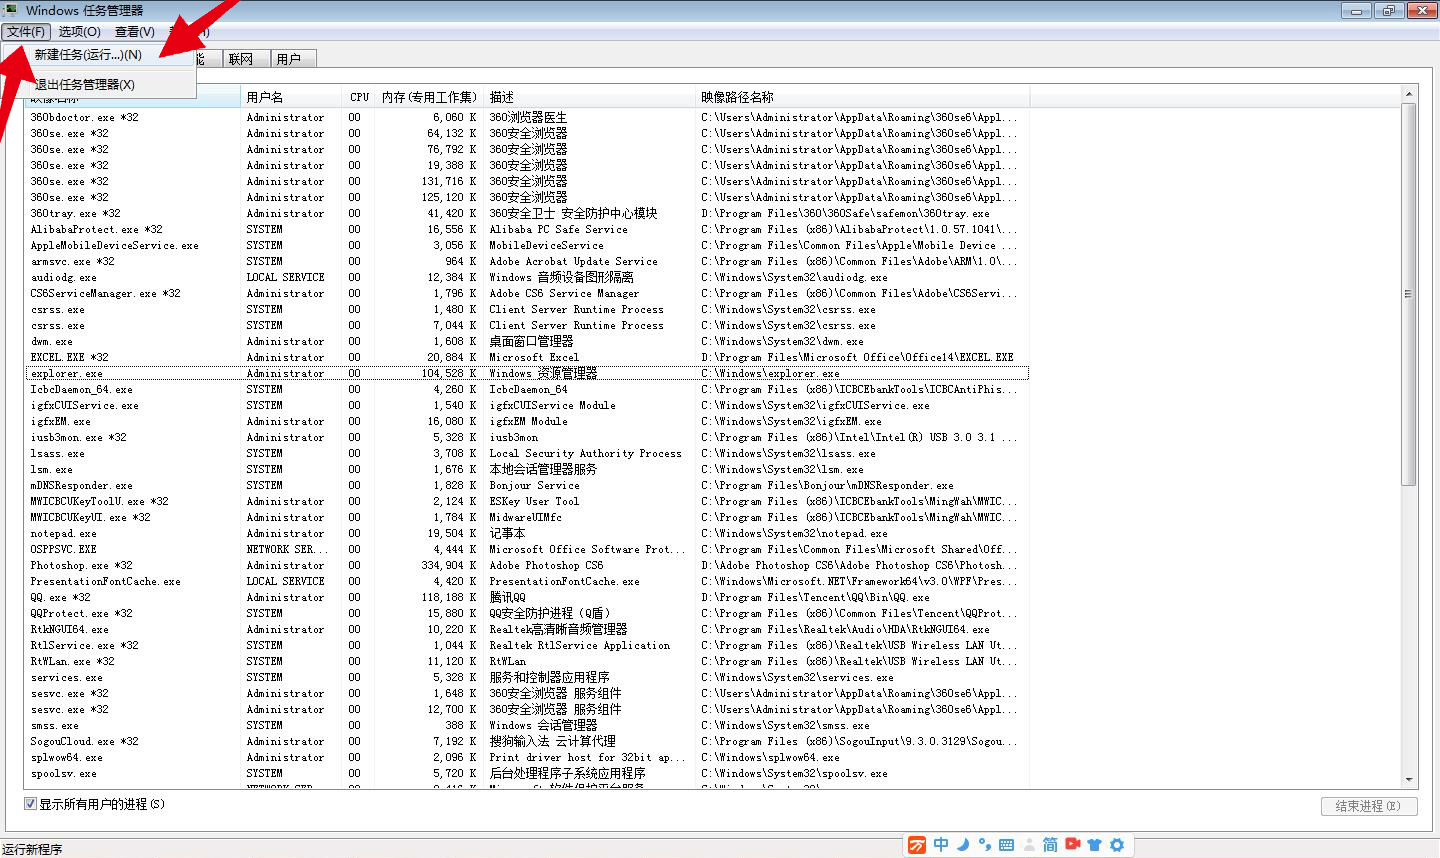
Task: Select the spoolsv.exe process name
Action: coord(63,773)
